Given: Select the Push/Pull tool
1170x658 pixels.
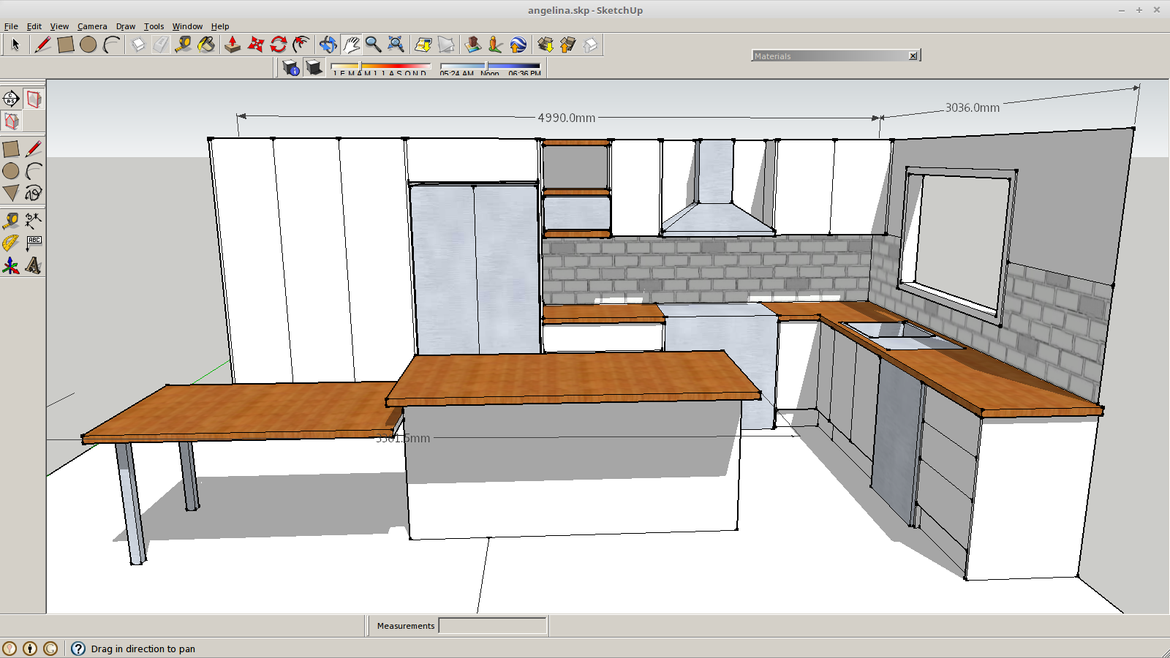Looking at the screenshot, I should click(x=232, y=44).
